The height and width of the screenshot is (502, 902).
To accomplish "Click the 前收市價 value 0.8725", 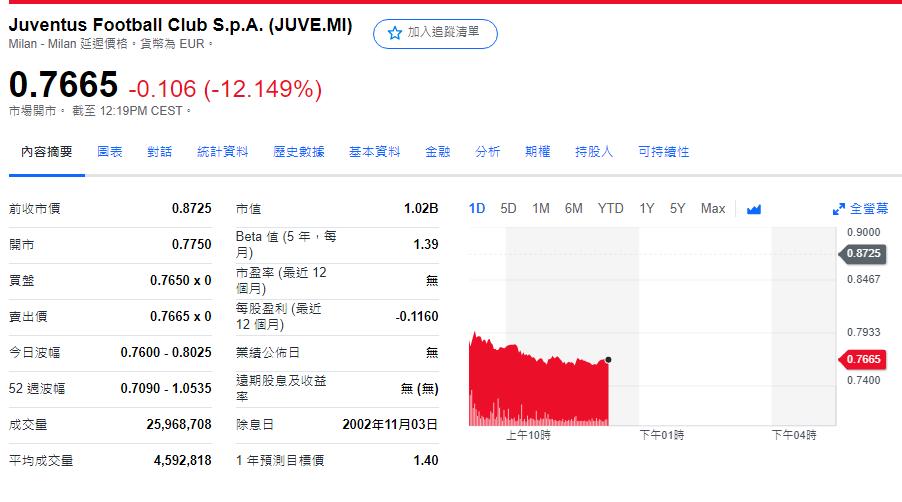I will [x=192, y=208].
